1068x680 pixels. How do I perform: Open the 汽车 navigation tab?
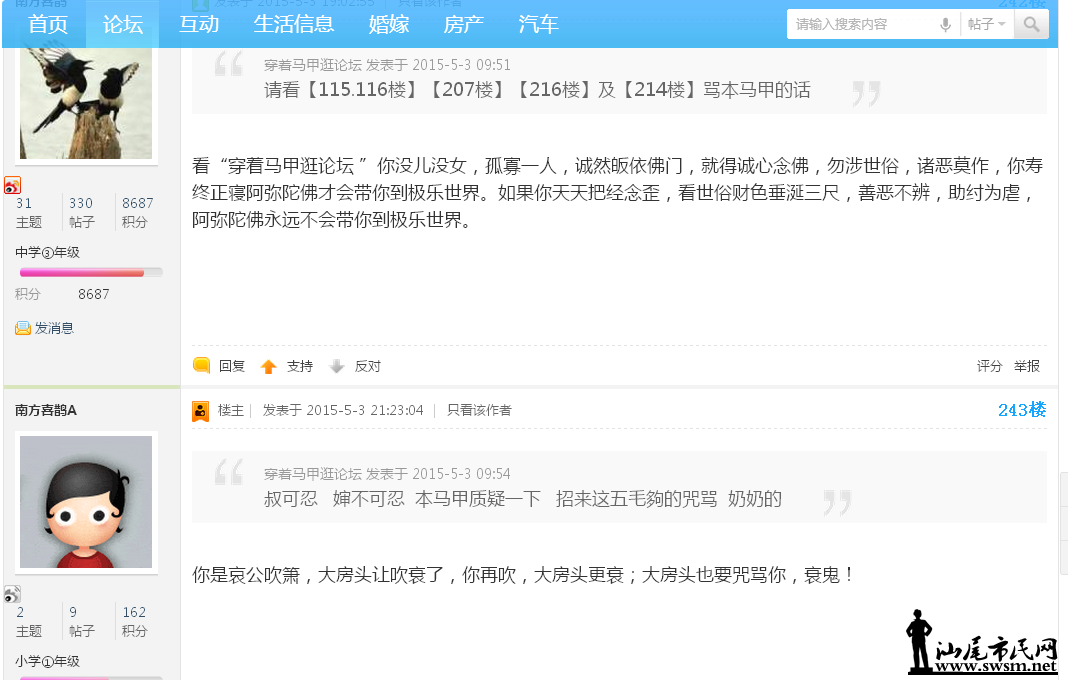(x=538, y=25)
